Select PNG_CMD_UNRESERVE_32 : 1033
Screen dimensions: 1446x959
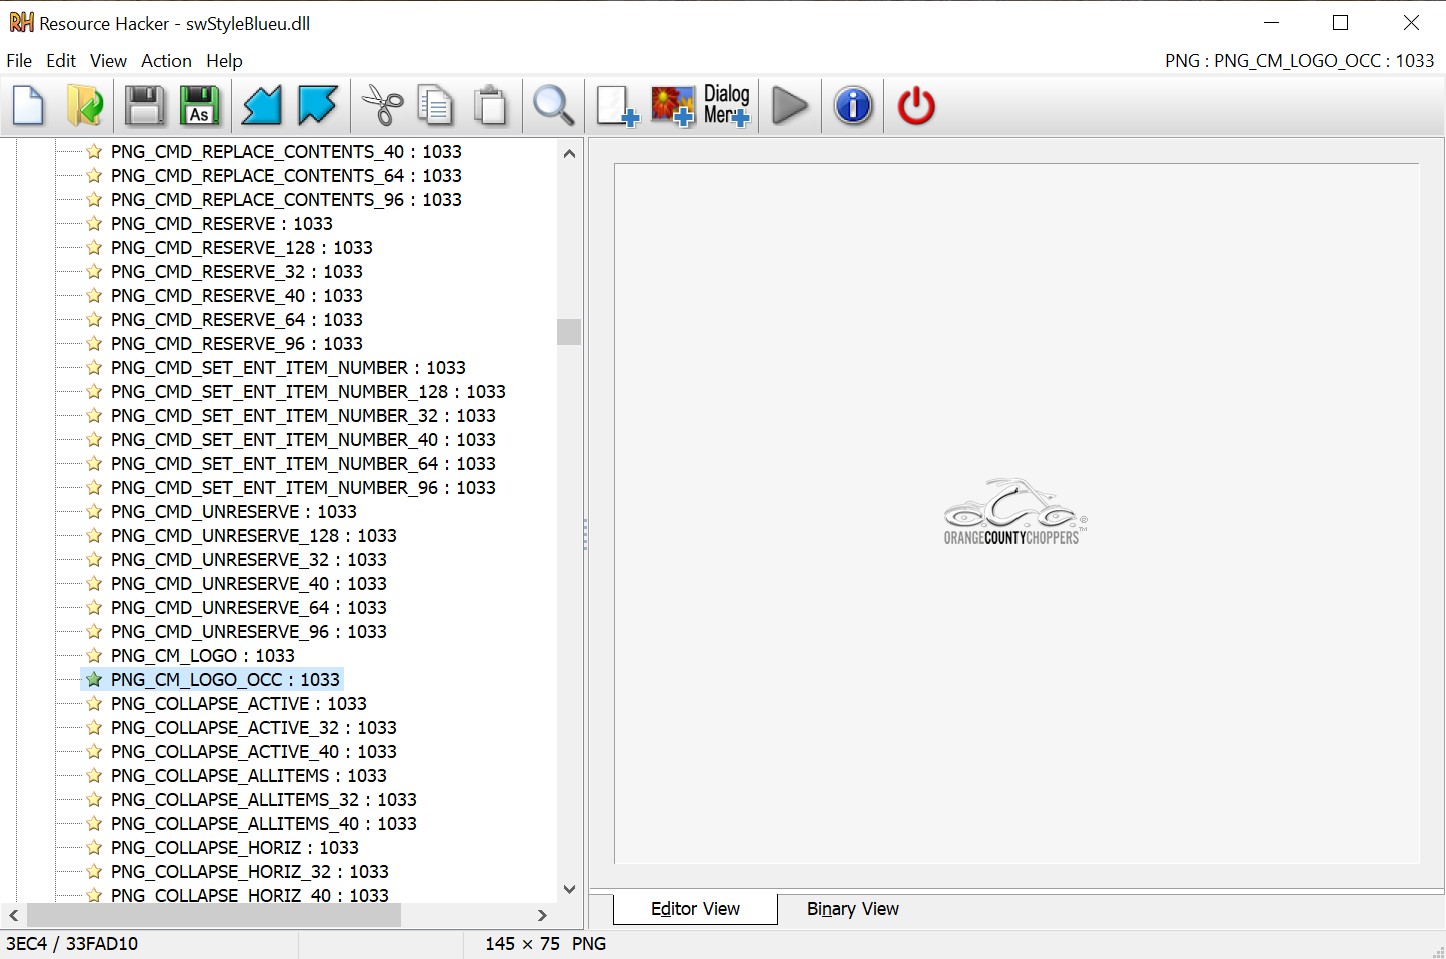(x=248, y=559)
